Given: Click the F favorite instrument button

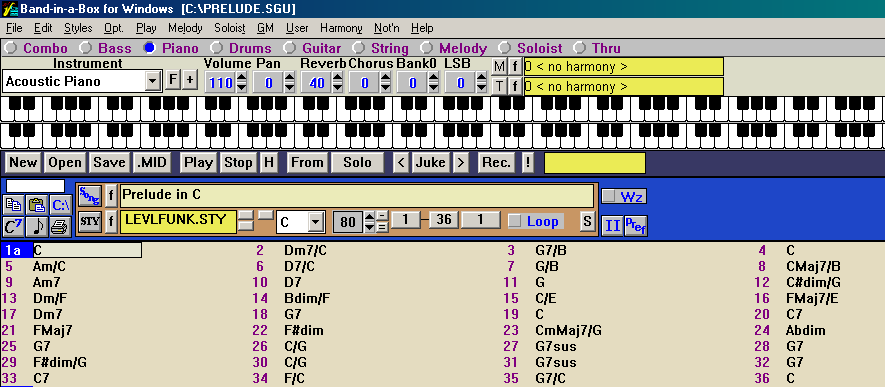Looking at the screenshot, I should (x=173, y=80).
